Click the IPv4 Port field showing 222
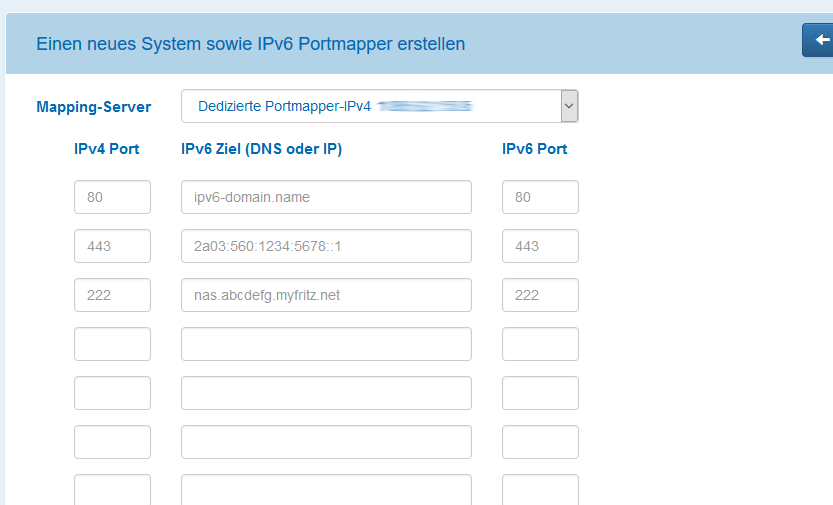833x505 pixels. pos(112,295)
